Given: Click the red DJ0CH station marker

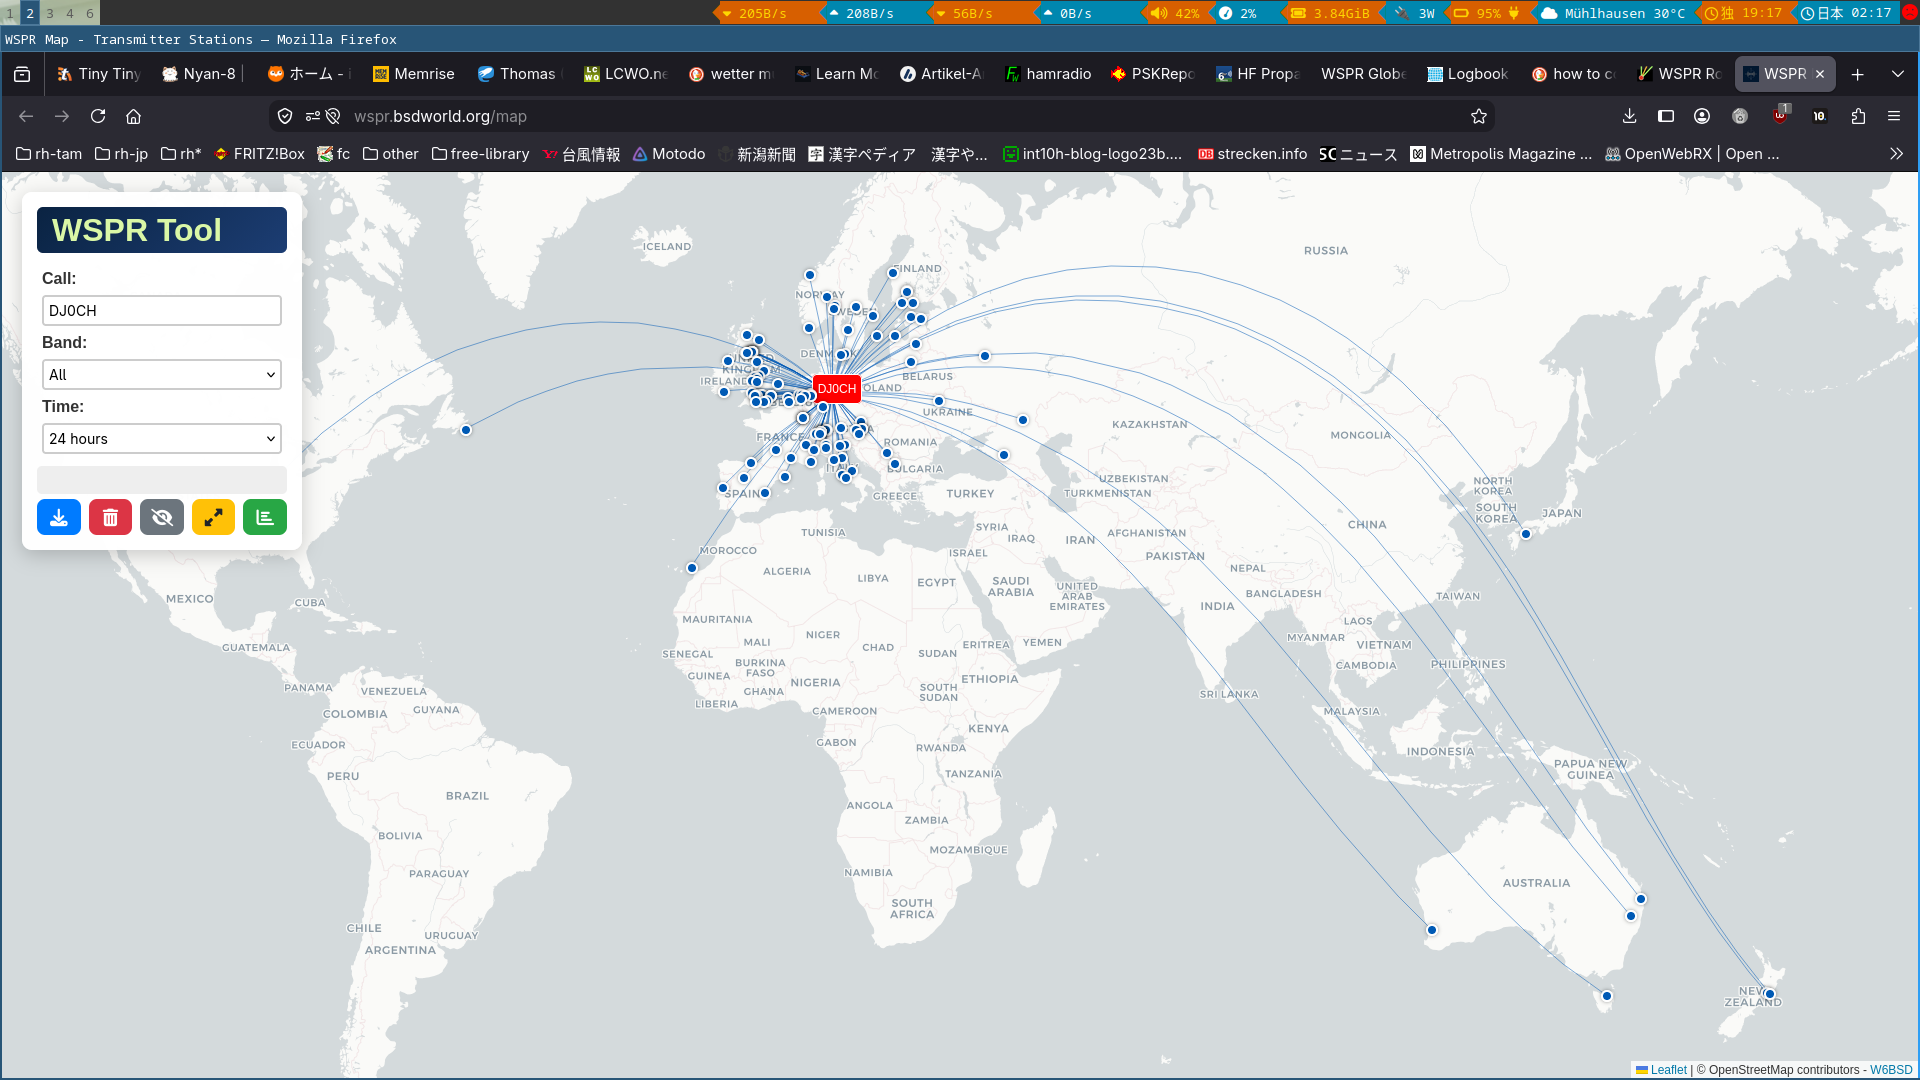Looking at the screenshot, I should pyautogui.click(x=837, y=389).
